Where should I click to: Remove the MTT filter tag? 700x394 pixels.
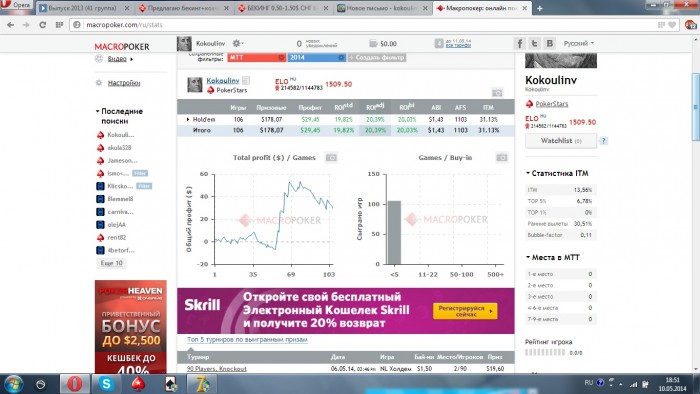281,58
